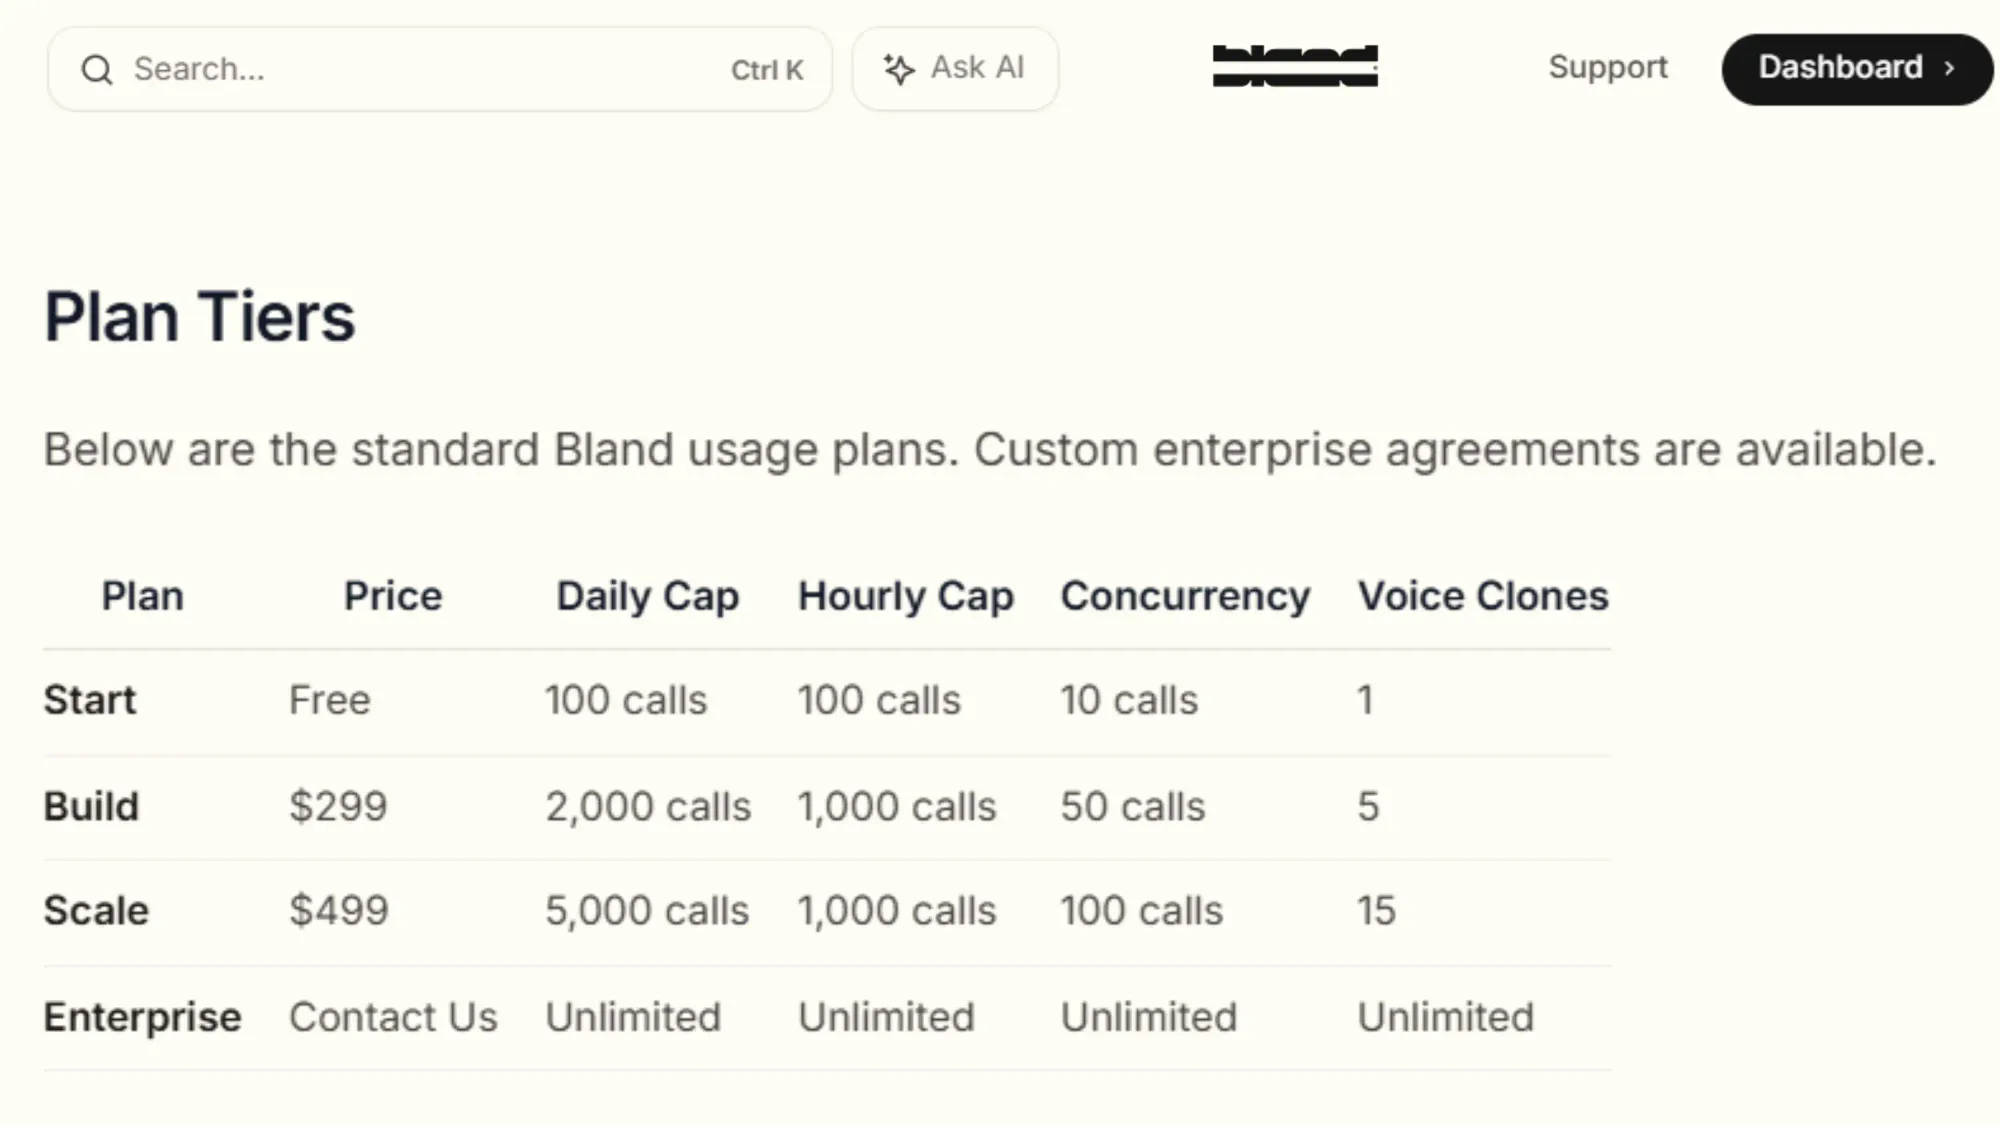This screenshot has width=2000, height=1125.
Task: Click the Ctrl K shortcut hint
Action: (767, 70)
